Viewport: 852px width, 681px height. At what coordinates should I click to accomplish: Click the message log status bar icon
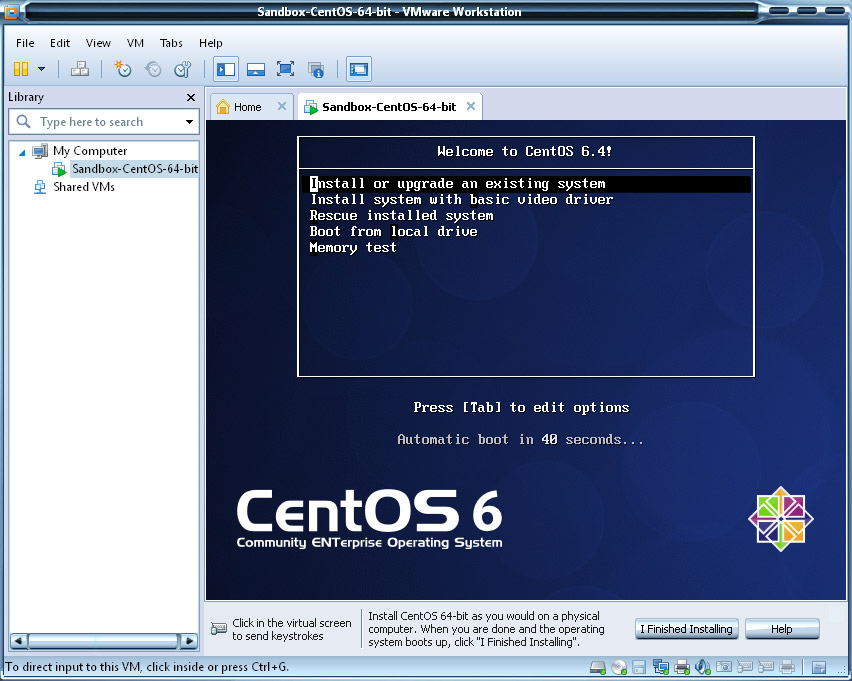(819, 667)
